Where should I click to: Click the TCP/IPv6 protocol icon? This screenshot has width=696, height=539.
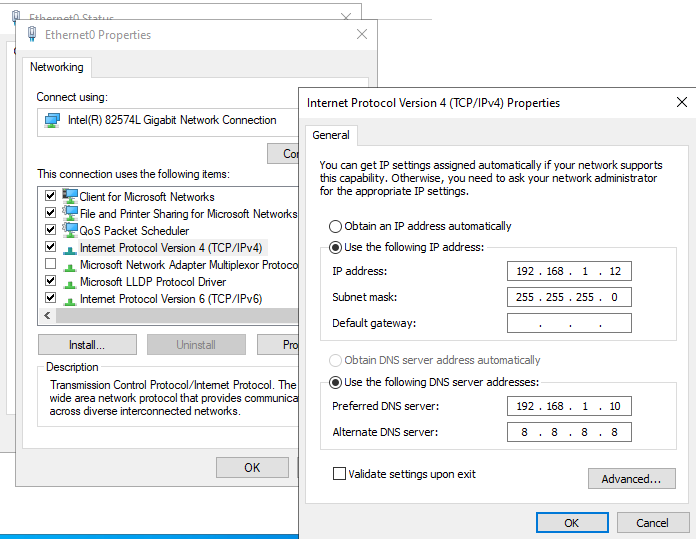coord(70,301)
